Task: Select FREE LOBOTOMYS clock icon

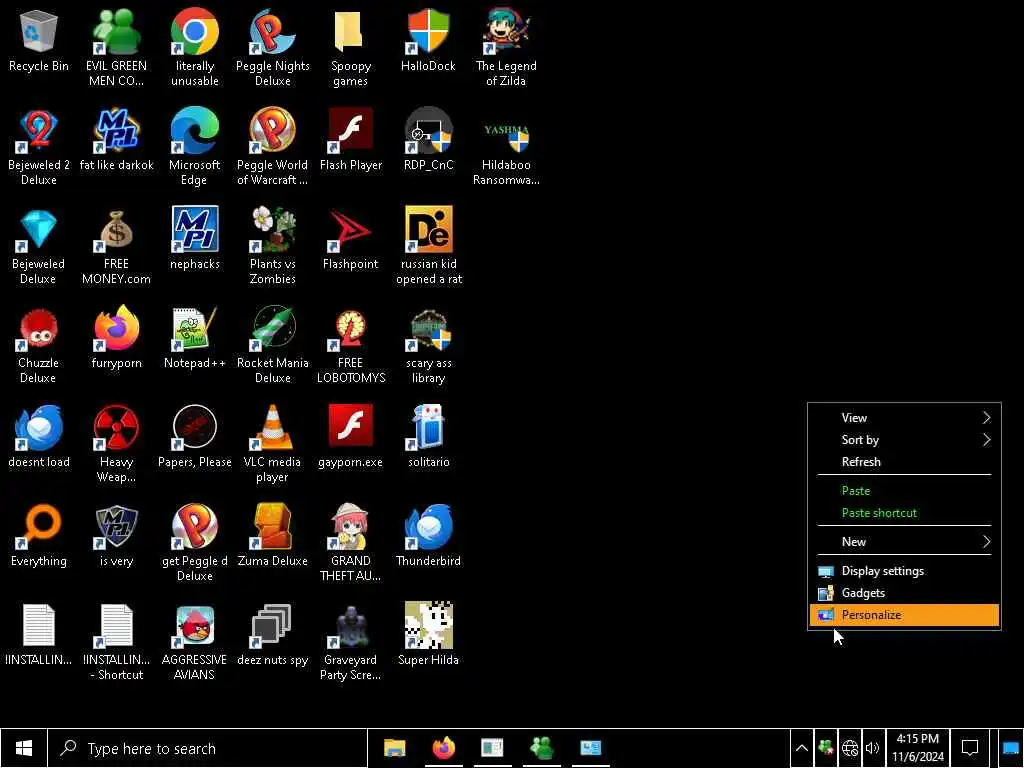Action: [350, 345]
